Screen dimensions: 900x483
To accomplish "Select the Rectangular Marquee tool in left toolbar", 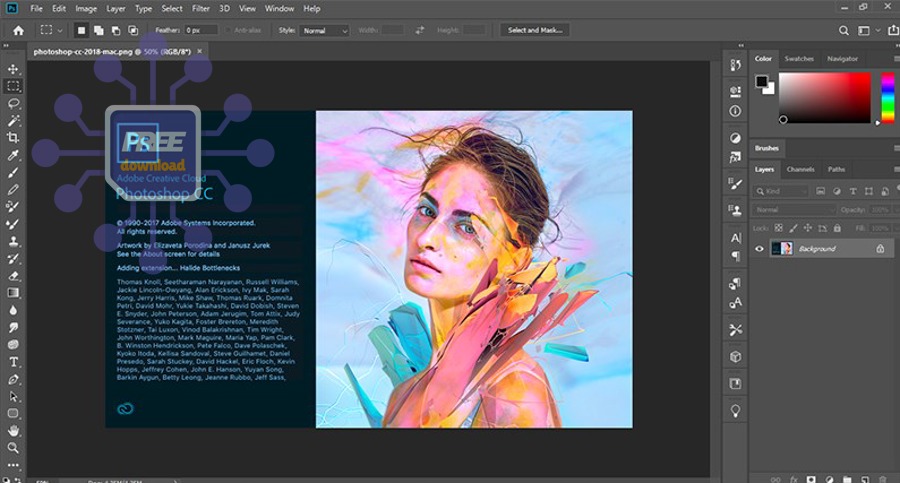I will (x=13, y=86).
